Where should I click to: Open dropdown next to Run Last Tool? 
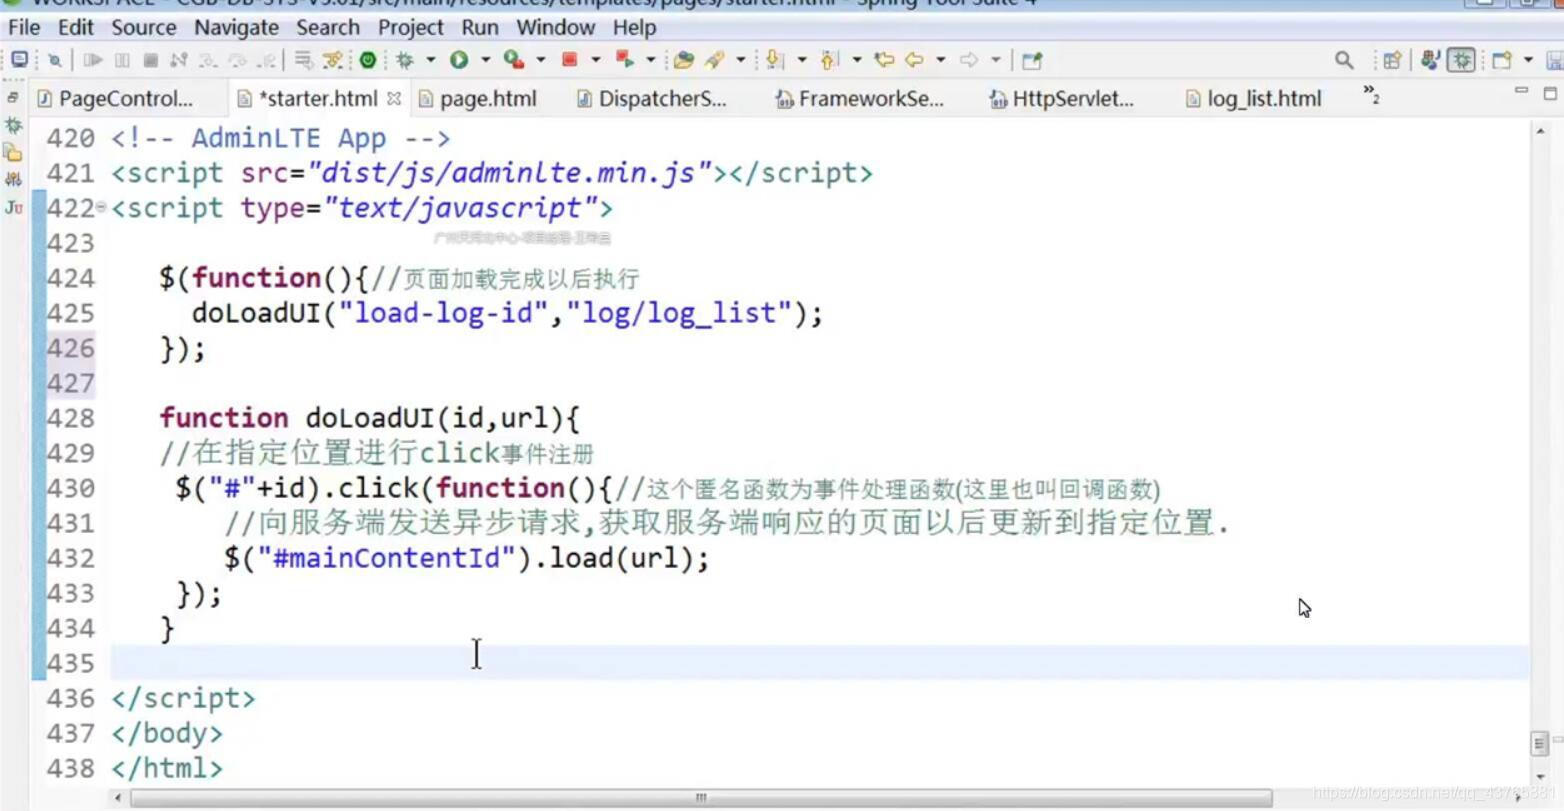[541, 60]
